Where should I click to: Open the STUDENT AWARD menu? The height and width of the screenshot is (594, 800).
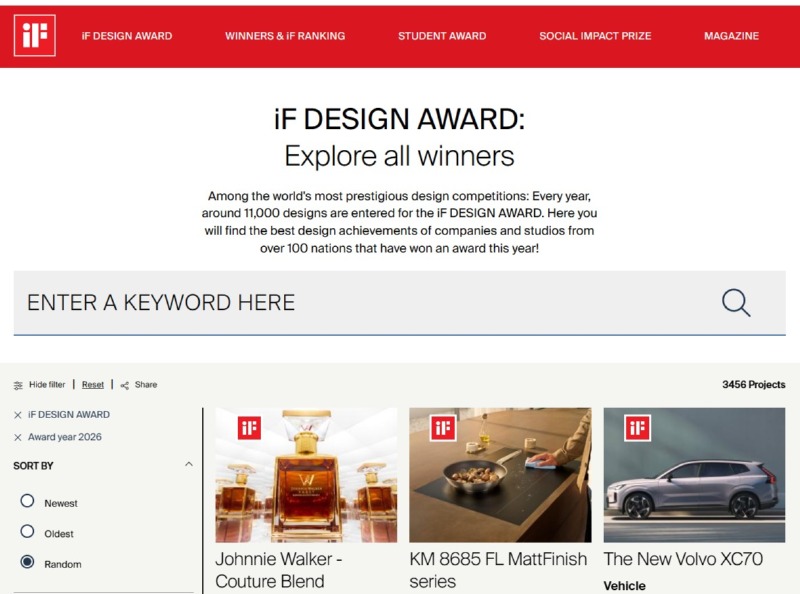click(x=442, y=36)
